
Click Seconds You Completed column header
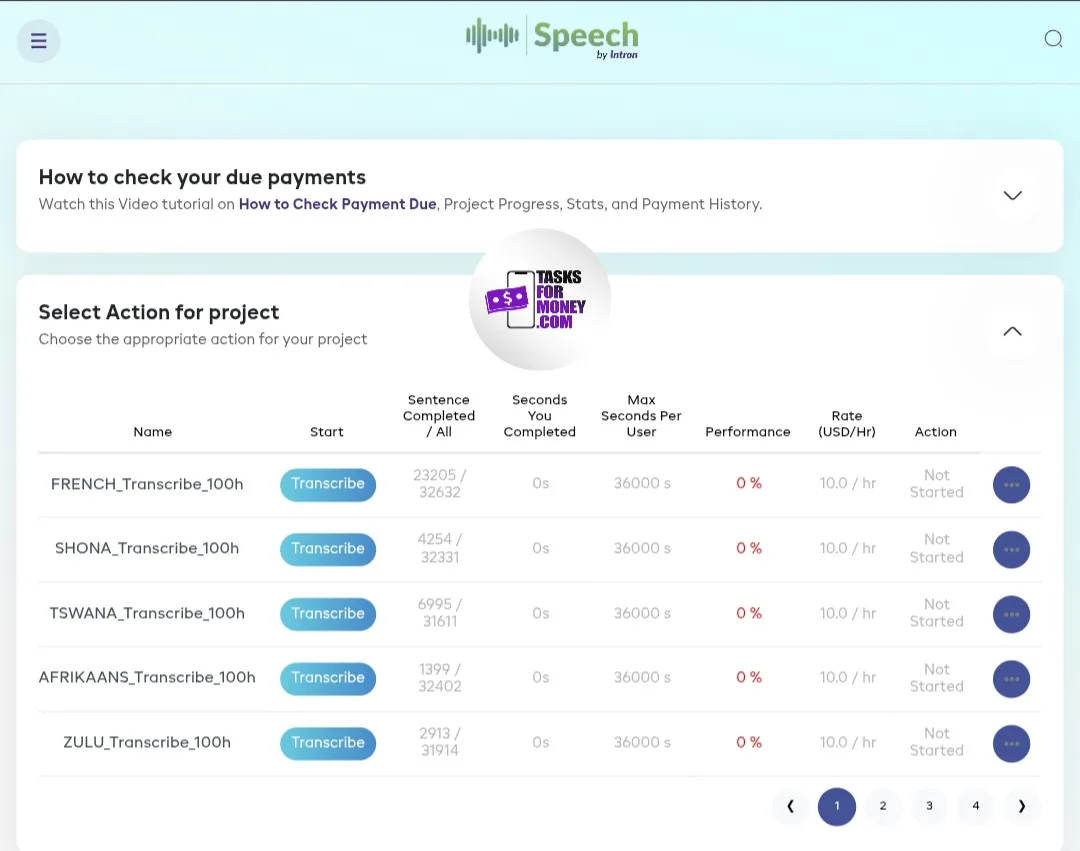(539, 416)
